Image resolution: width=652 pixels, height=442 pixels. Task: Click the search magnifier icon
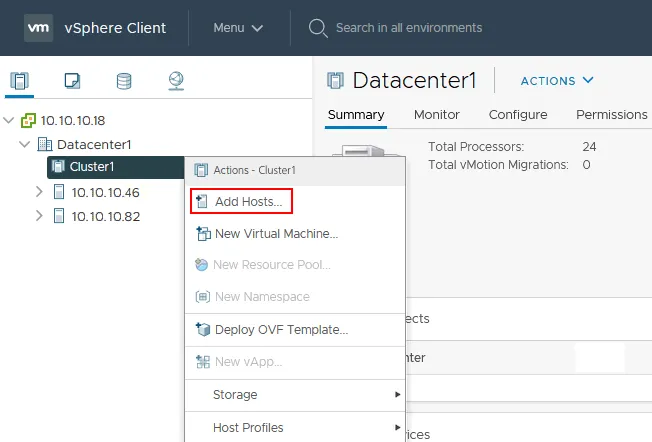click(x=318, y=27)
